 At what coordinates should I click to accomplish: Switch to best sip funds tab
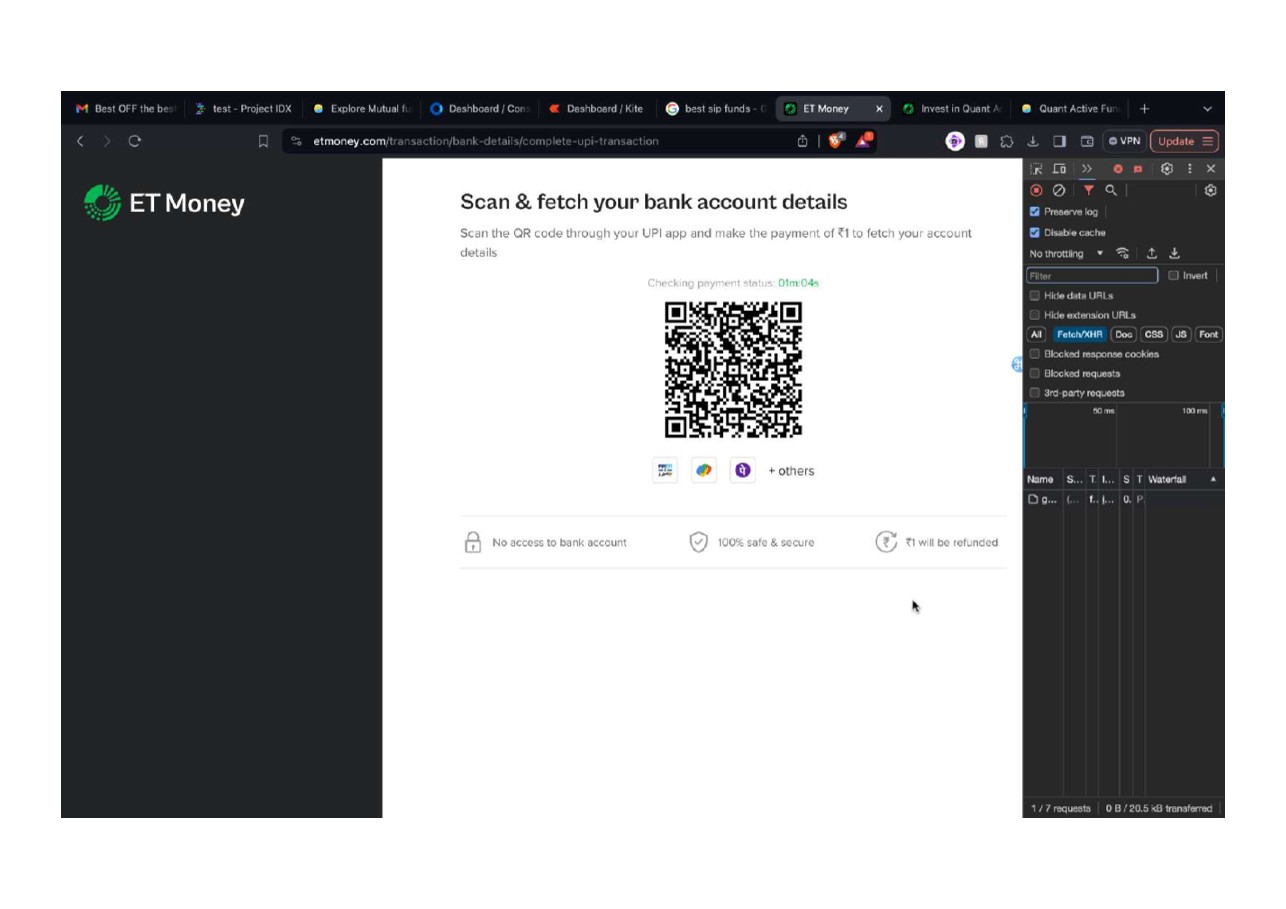click(715, 109)
